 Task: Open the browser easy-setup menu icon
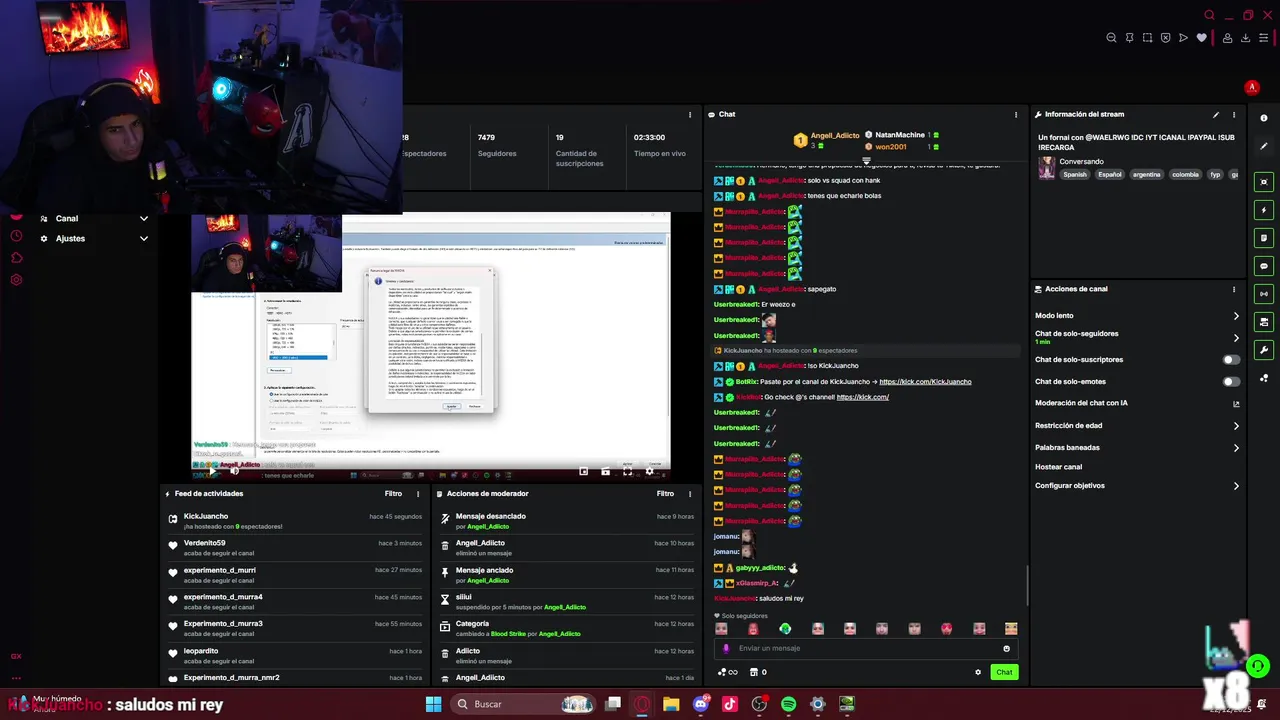point(1264,38)
